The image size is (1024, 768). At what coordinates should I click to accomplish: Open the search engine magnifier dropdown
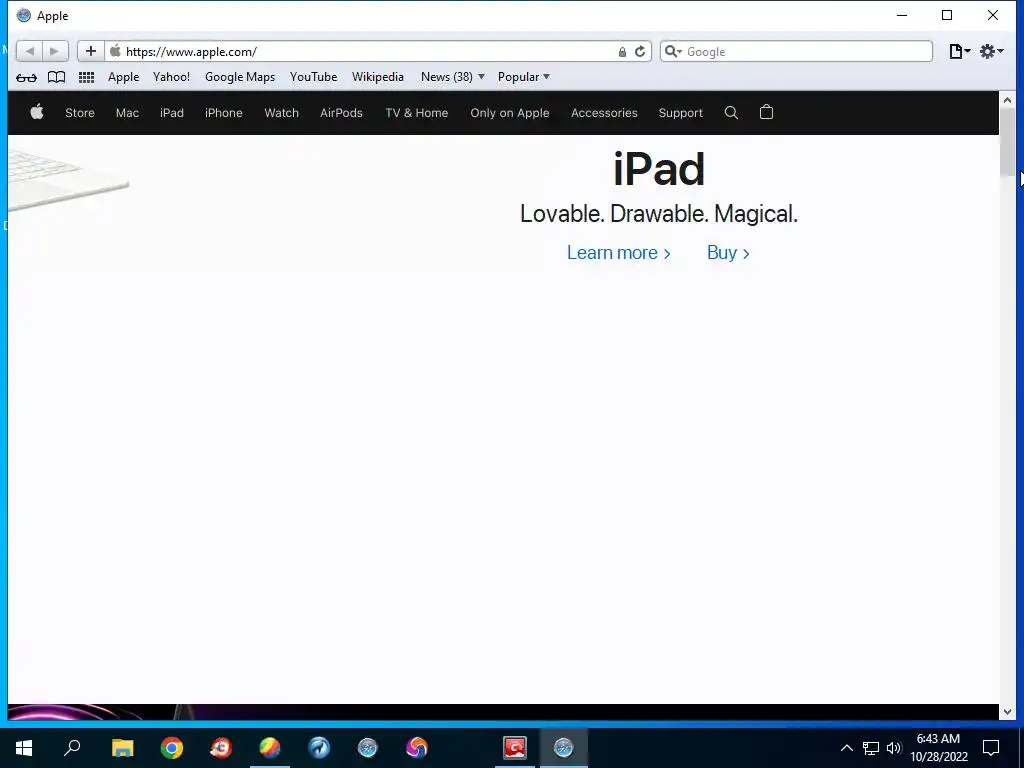pyautogui.click(x=673, y=51)
